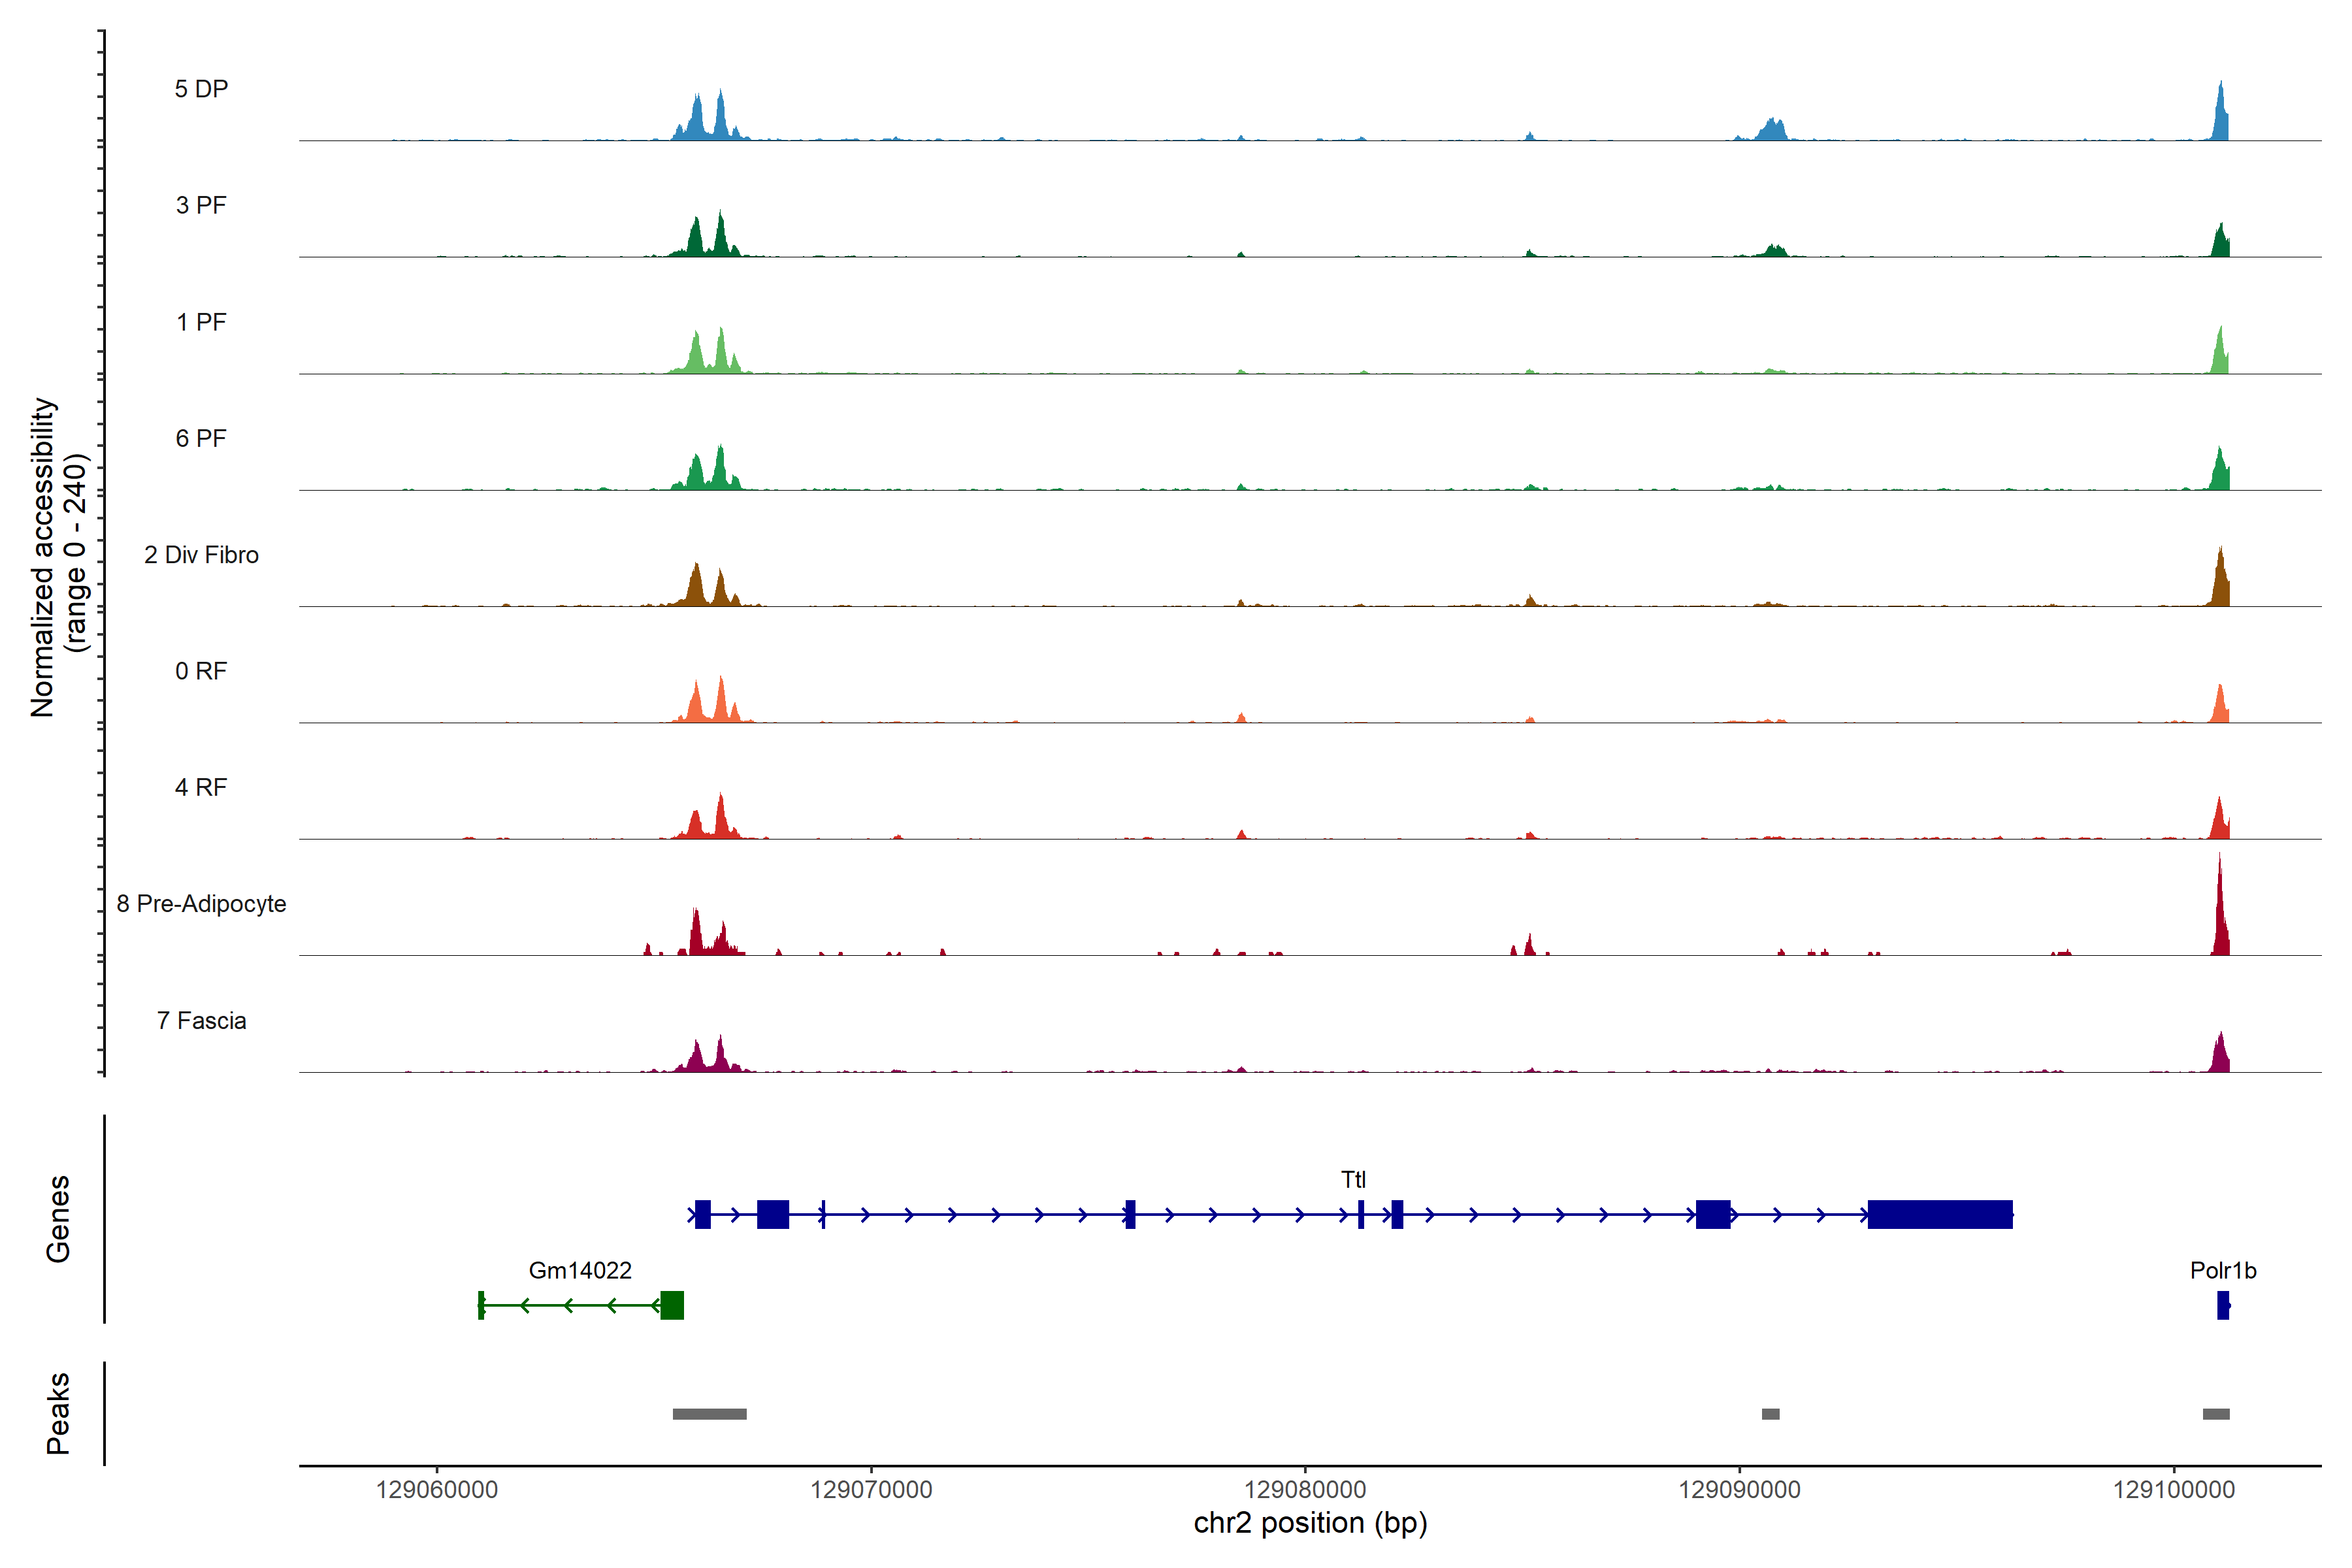Click the Polr1b blue exon marker
This screenshot has height=1568, width=2352.
2222,1305
